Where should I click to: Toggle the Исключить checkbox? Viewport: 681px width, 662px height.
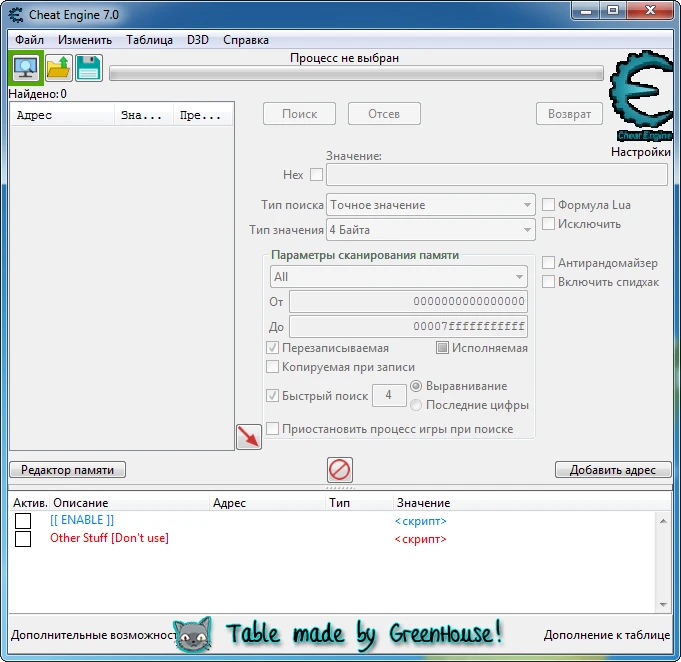548,224
